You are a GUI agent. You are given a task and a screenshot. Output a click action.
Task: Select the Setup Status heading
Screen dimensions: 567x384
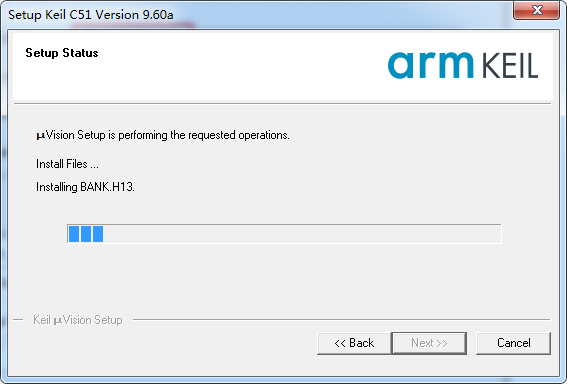pyautogui.click(x=62, y=53)
